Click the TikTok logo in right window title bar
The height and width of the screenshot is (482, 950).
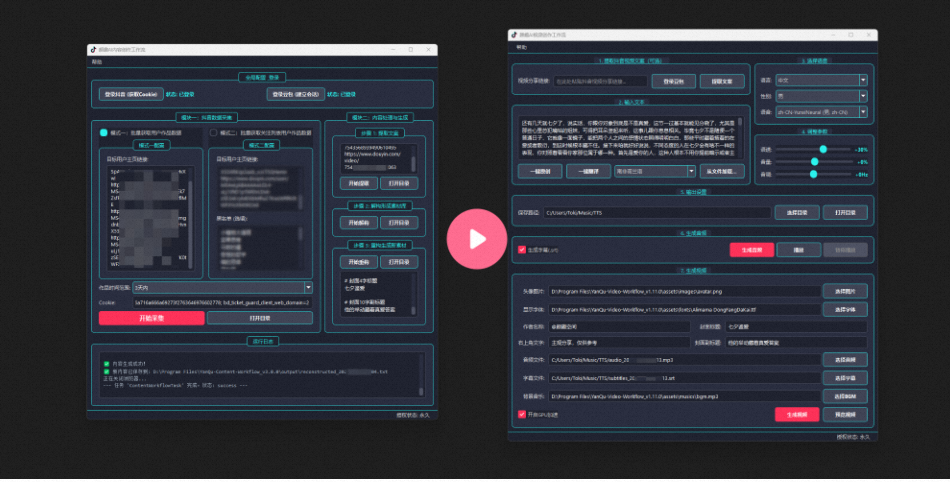click(514, 33)
